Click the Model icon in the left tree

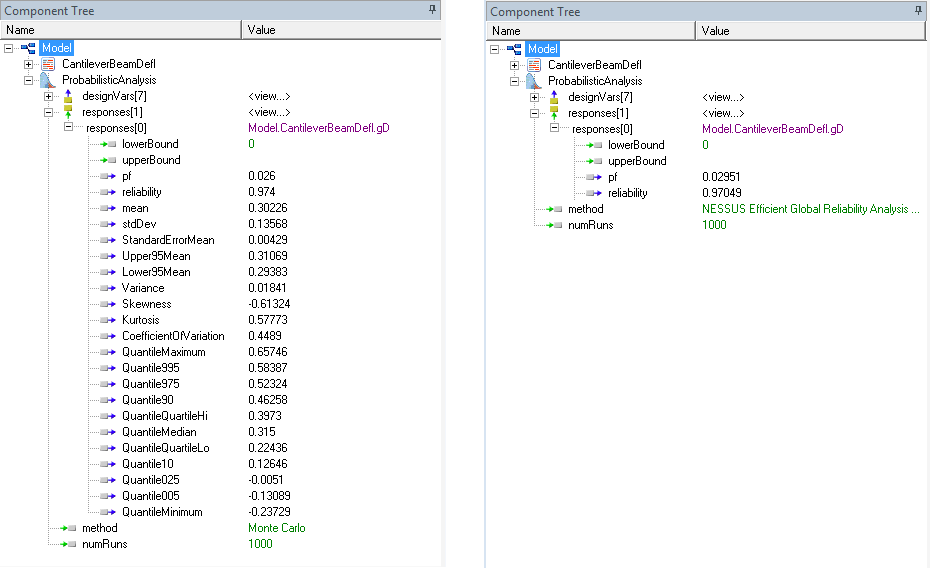pos(28,48)
